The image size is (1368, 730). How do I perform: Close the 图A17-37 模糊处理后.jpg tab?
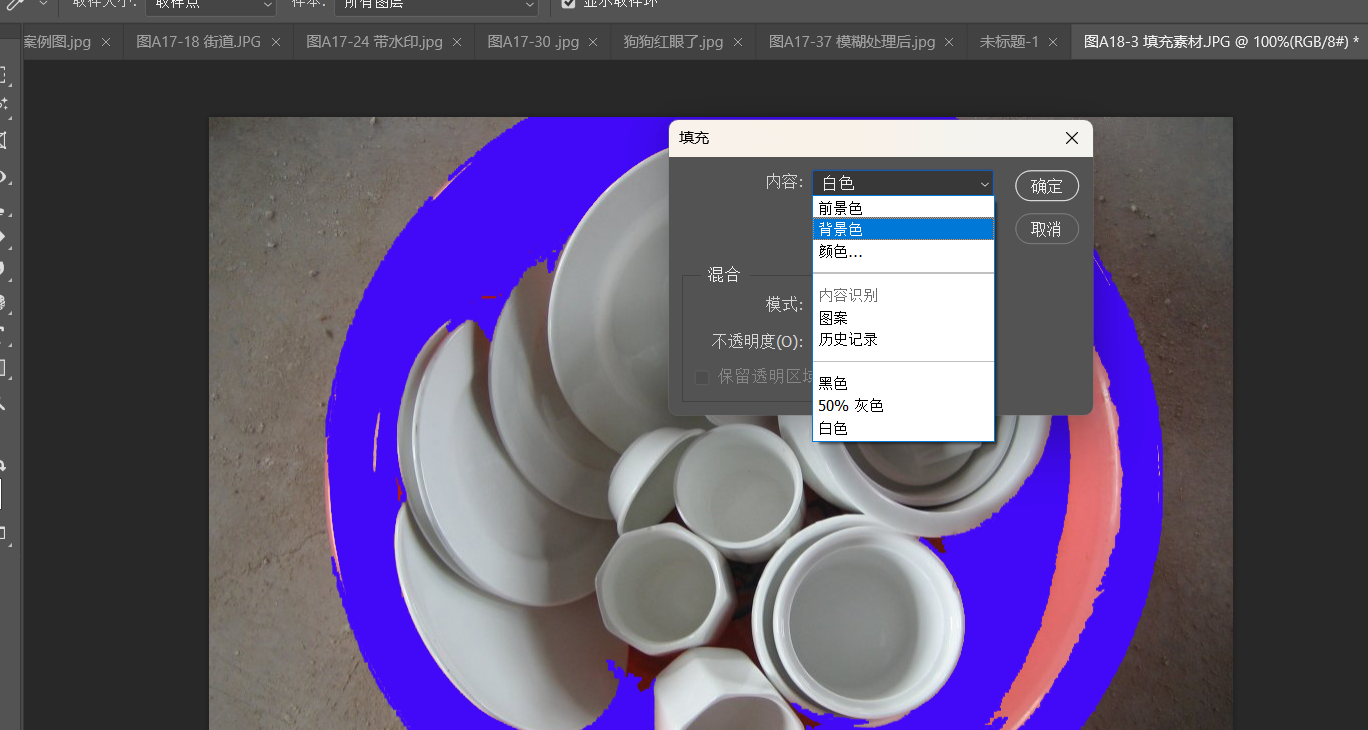pyautogui.click(x=949, y=42)
